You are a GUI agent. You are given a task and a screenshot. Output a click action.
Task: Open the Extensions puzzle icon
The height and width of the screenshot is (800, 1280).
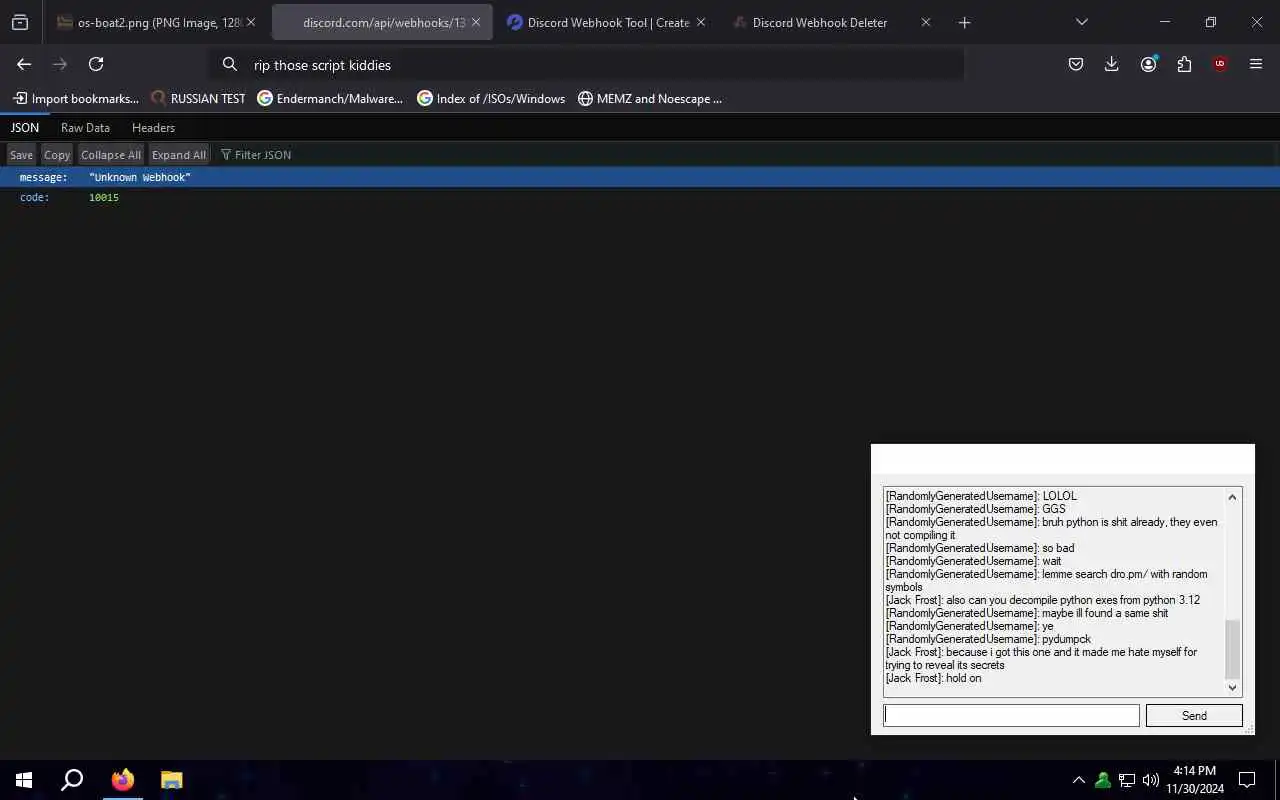tap(1184, 64)
